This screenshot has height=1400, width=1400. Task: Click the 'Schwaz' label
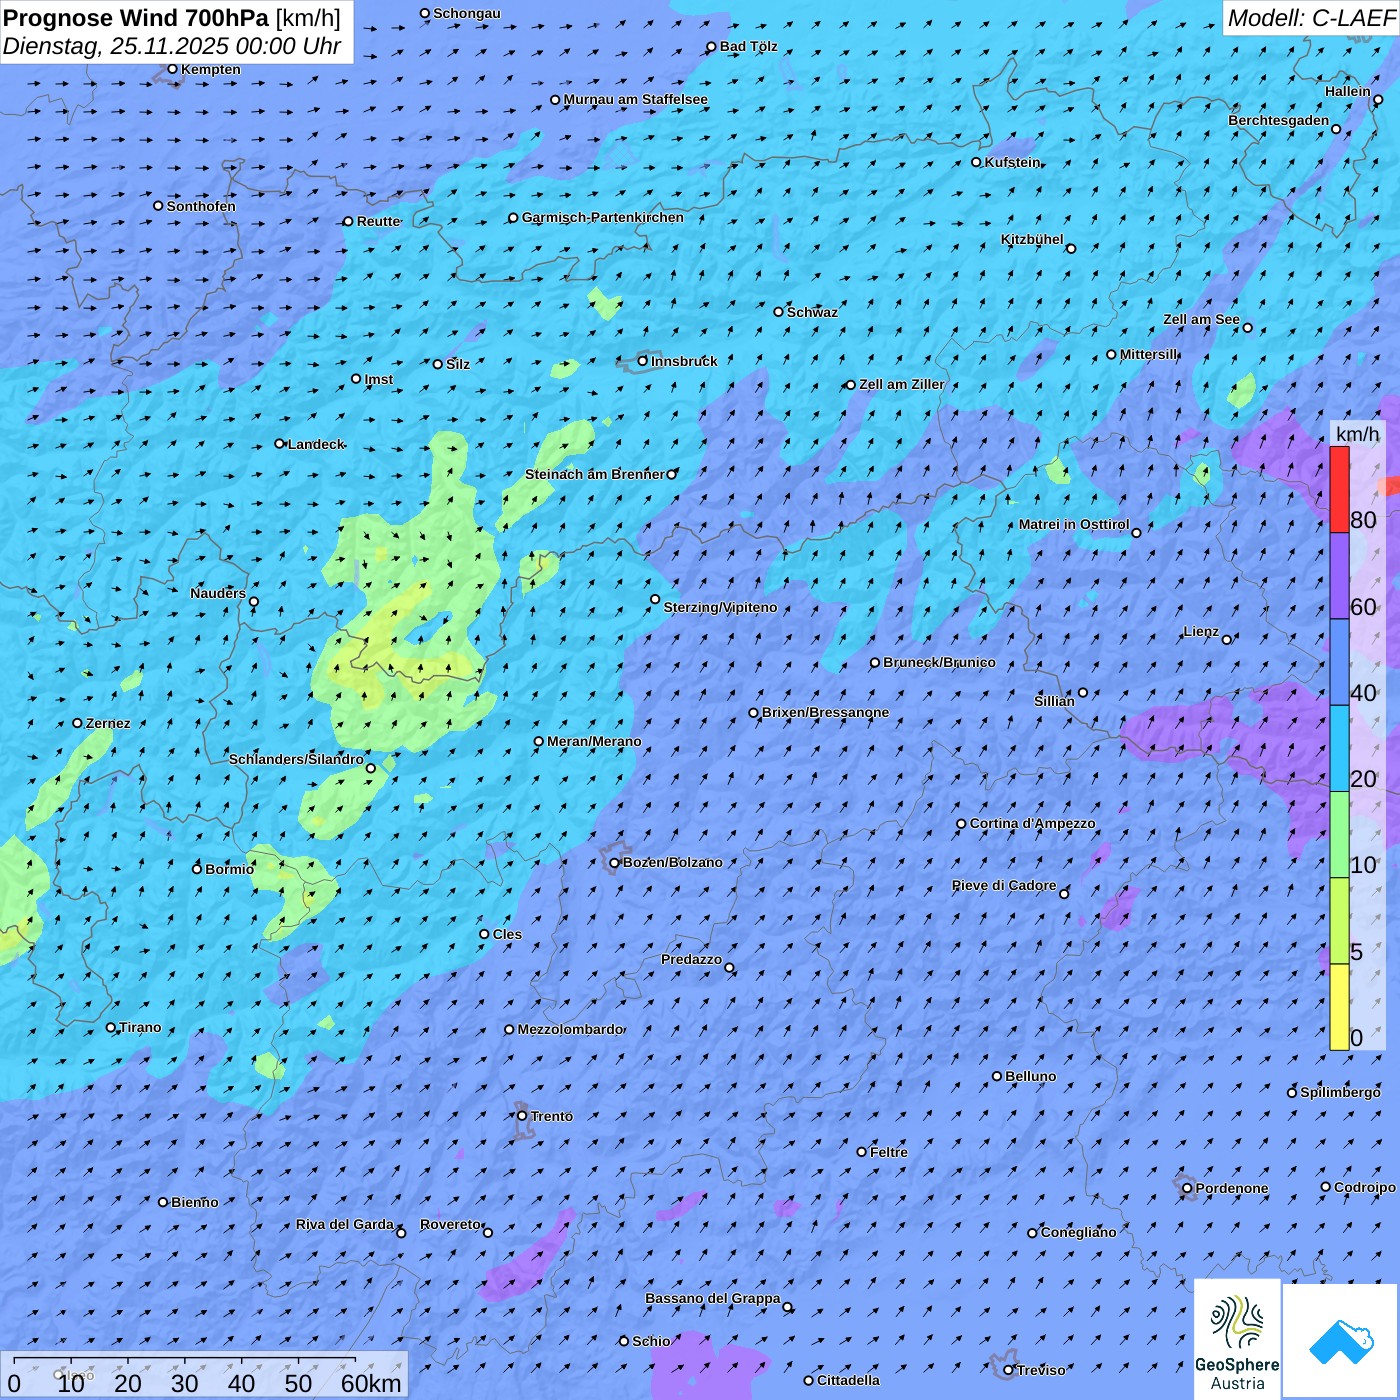pyautogui.click(x=812, y=312)
